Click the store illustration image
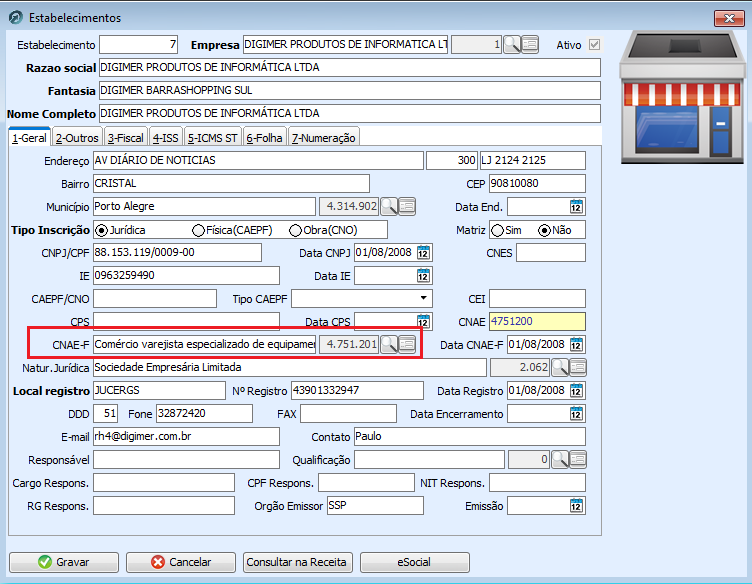 click(x=682, y=97)
